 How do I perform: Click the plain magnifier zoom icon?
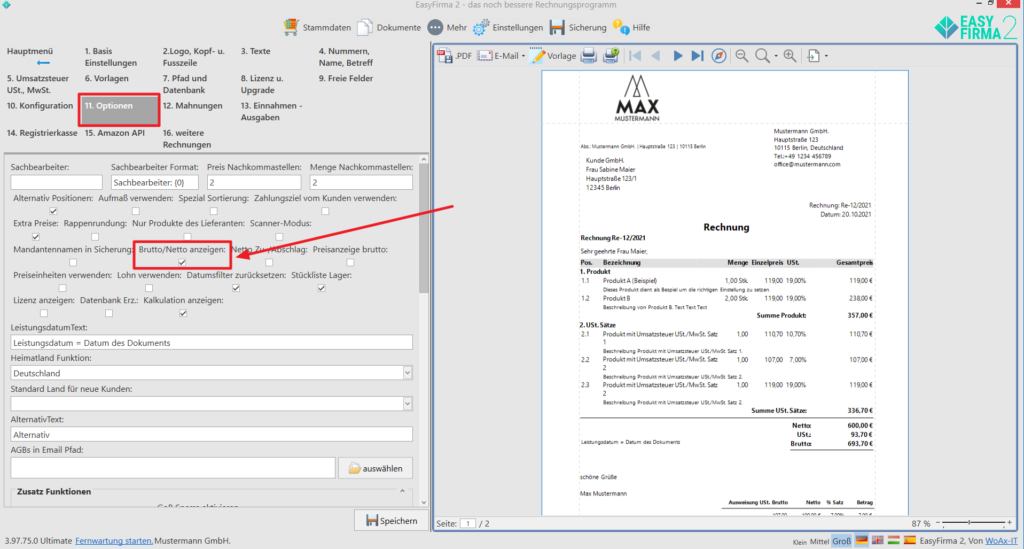[x=762, y=56]
